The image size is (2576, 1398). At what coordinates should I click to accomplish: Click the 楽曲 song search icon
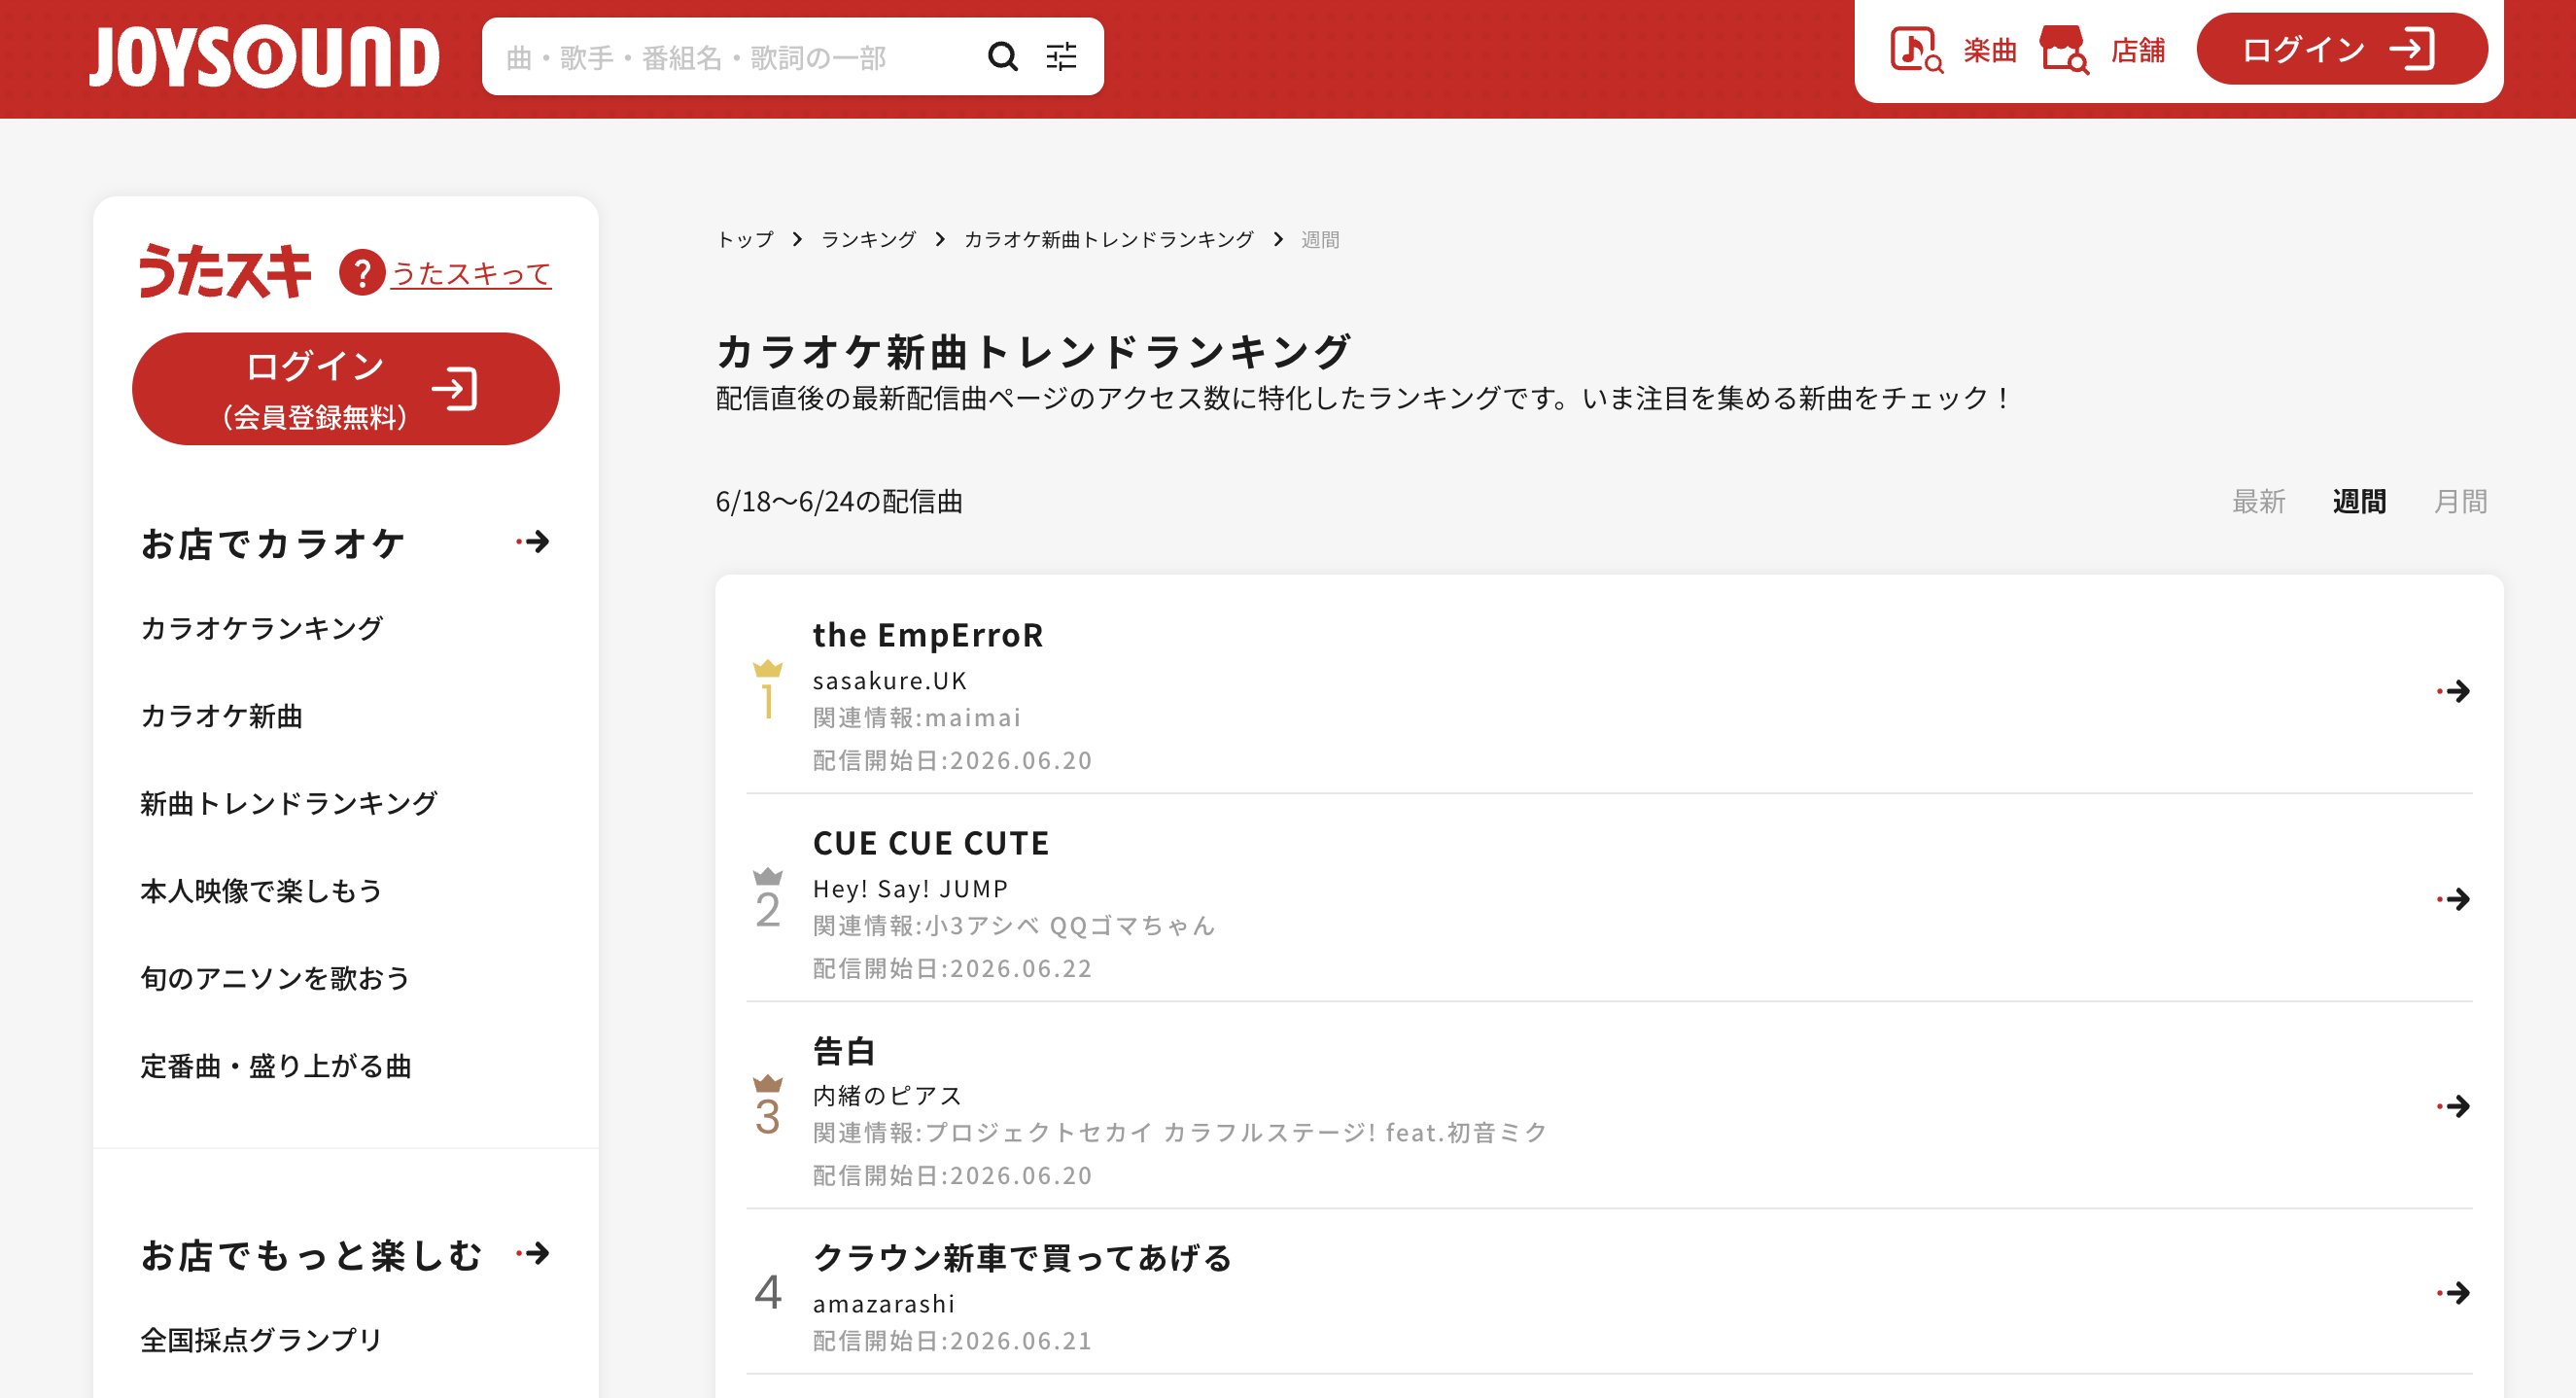click(x=1916, y=50)
